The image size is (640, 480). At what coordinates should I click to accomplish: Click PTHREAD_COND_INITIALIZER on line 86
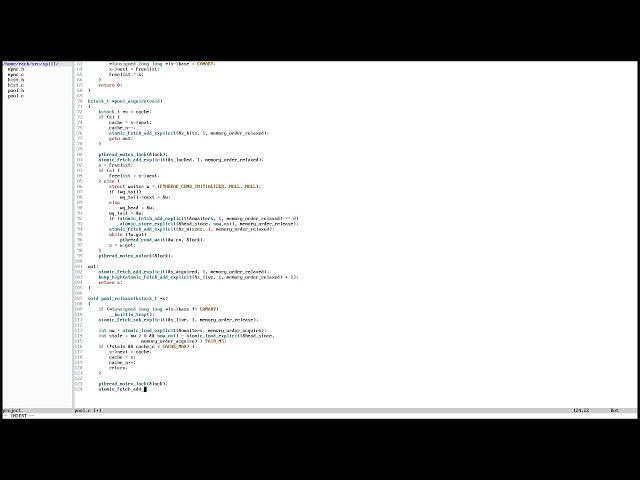tap(192, 187)
